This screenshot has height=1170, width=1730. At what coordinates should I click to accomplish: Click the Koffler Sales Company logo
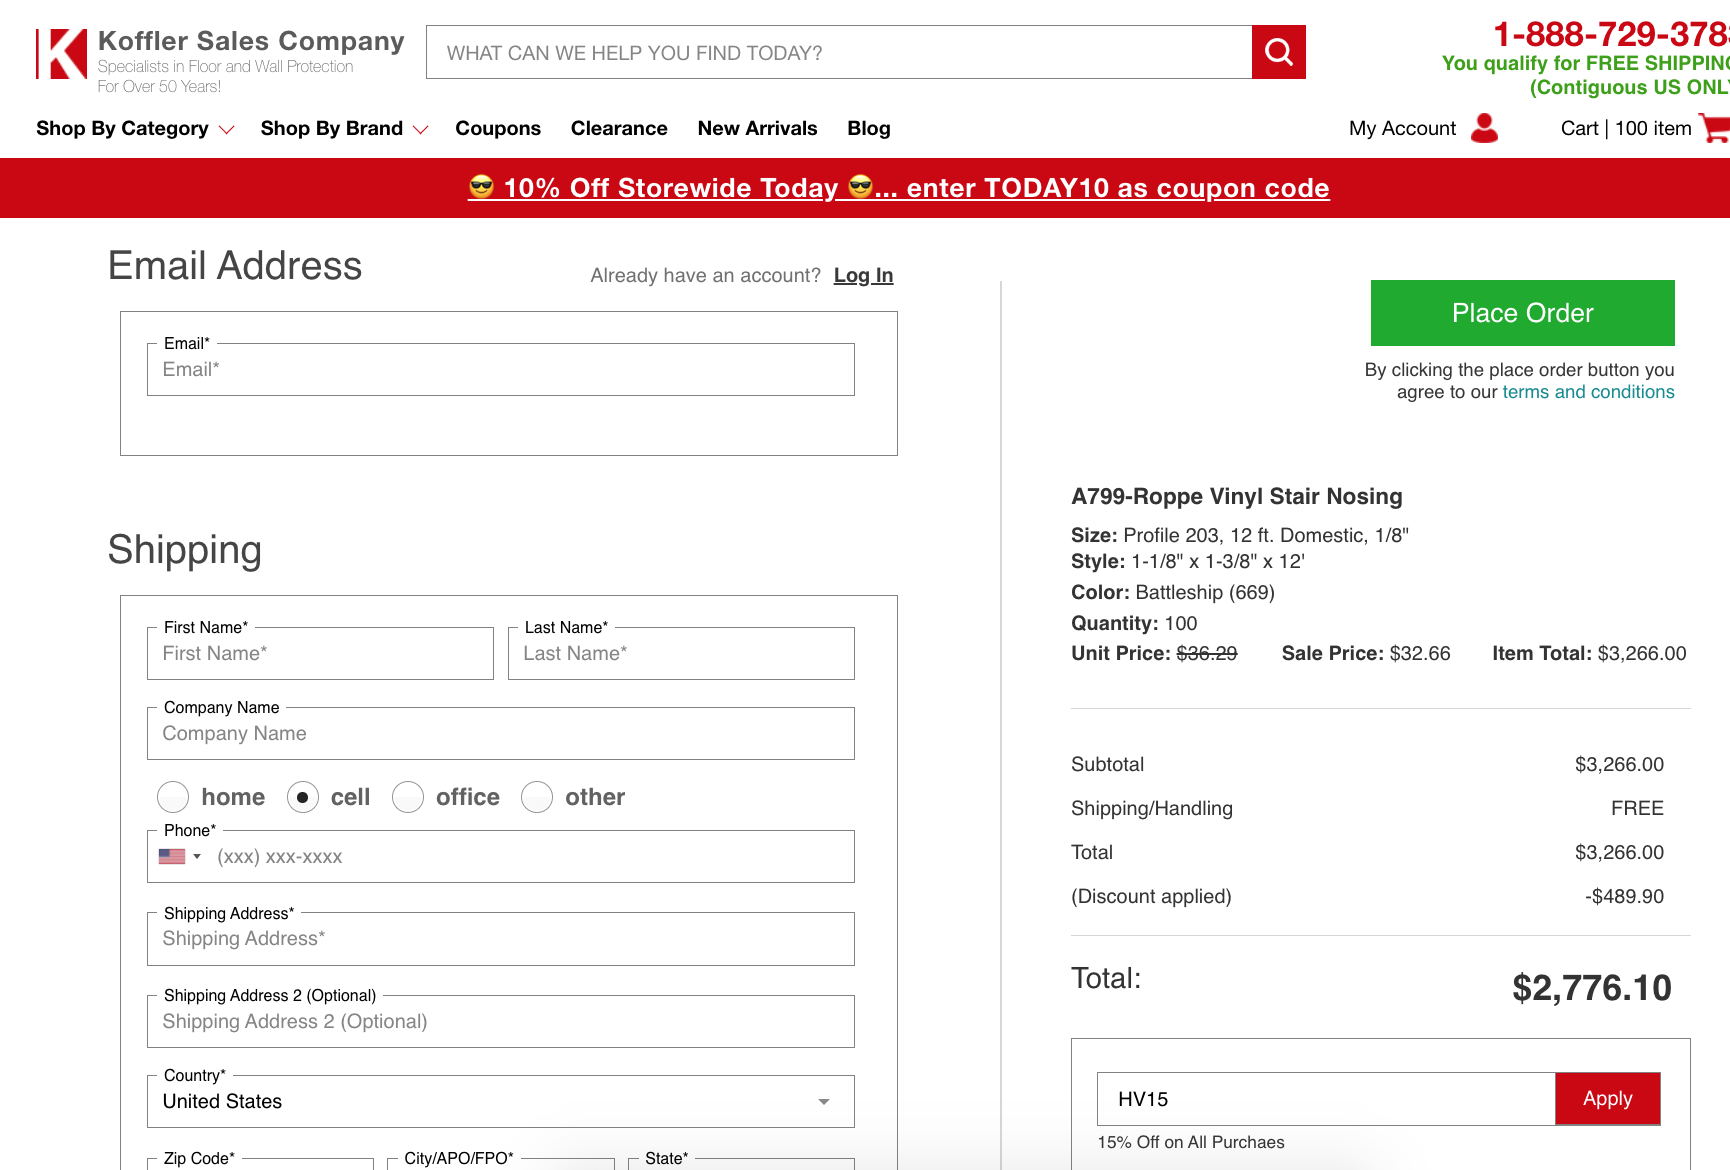tap(220, 58)
